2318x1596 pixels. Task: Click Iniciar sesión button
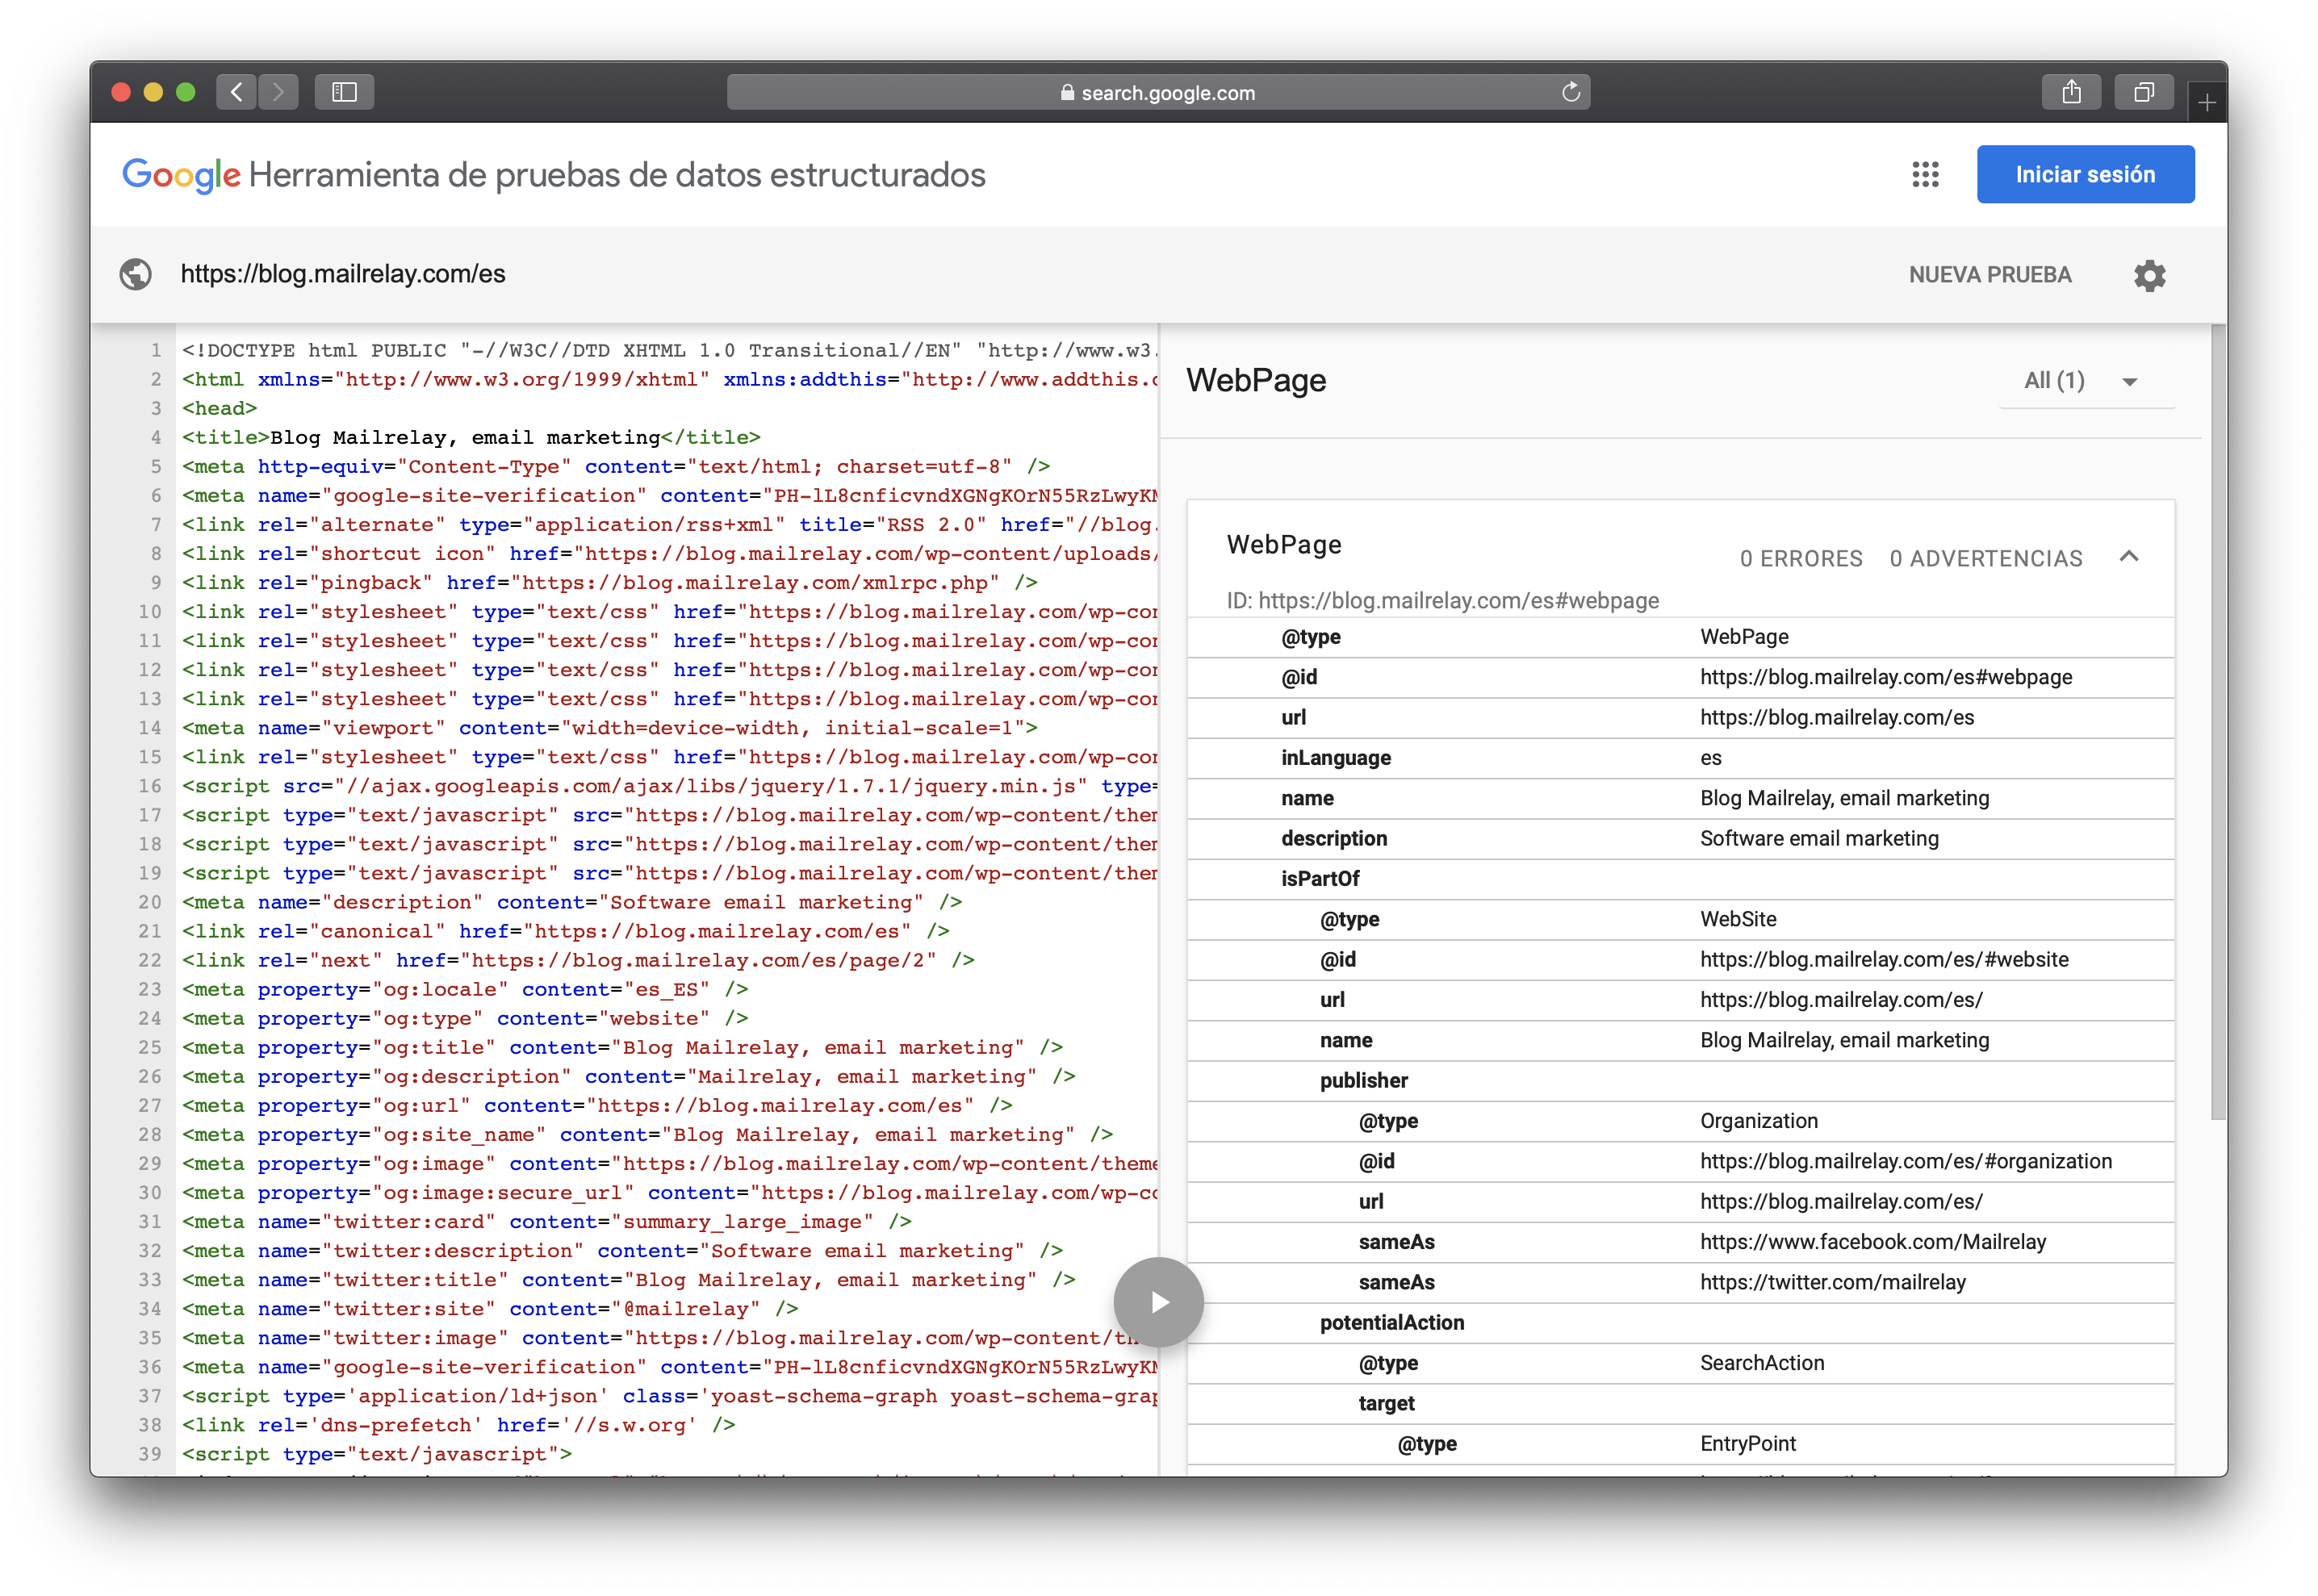[x=2085, y=174]
